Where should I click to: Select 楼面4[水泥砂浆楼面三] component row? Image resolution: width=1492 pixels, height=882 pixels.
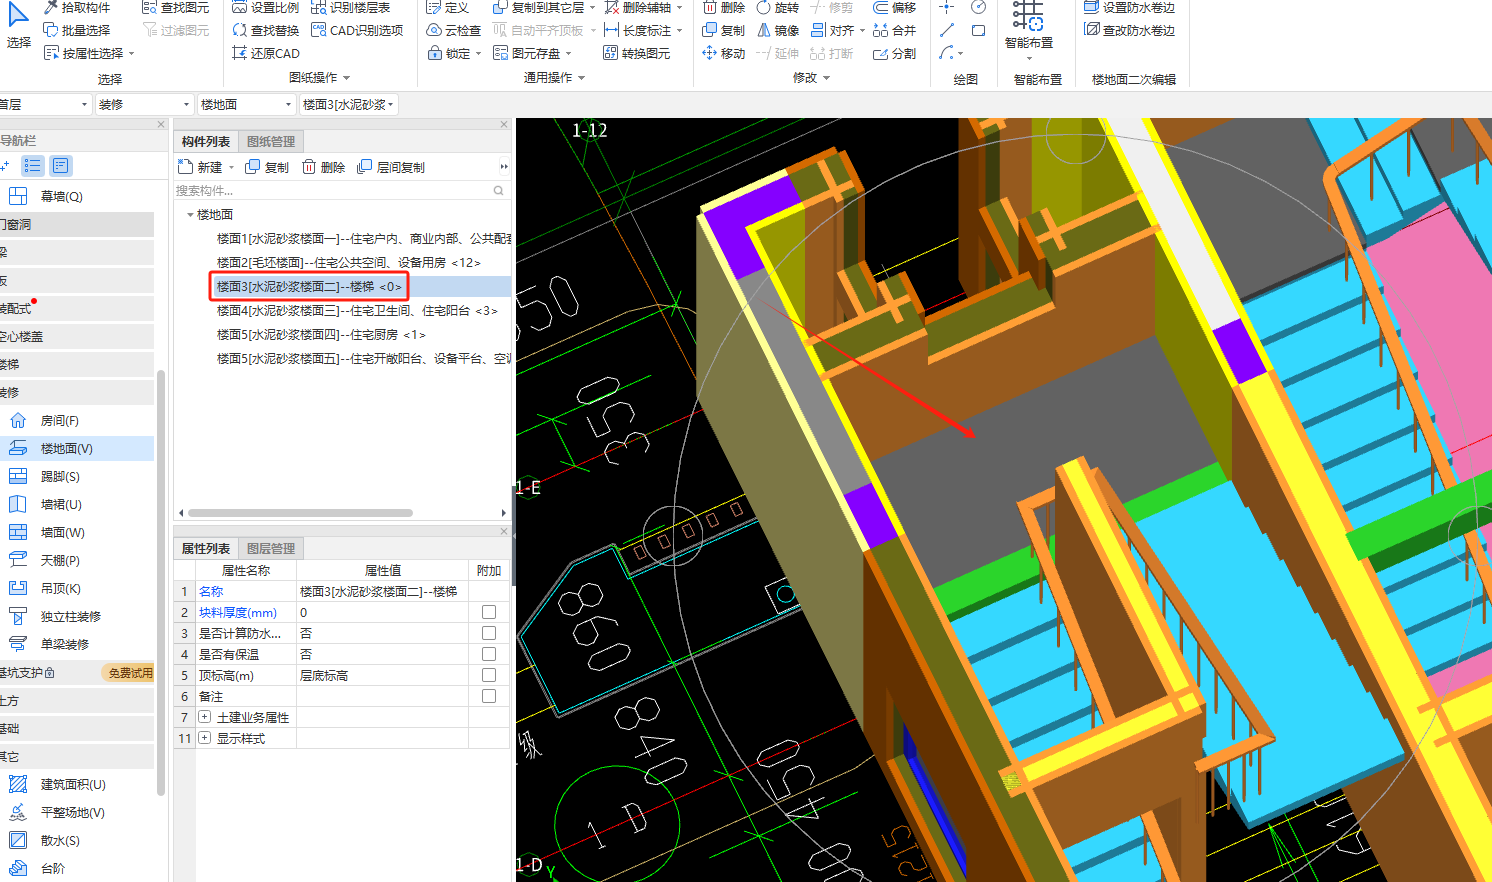(357, 311)
